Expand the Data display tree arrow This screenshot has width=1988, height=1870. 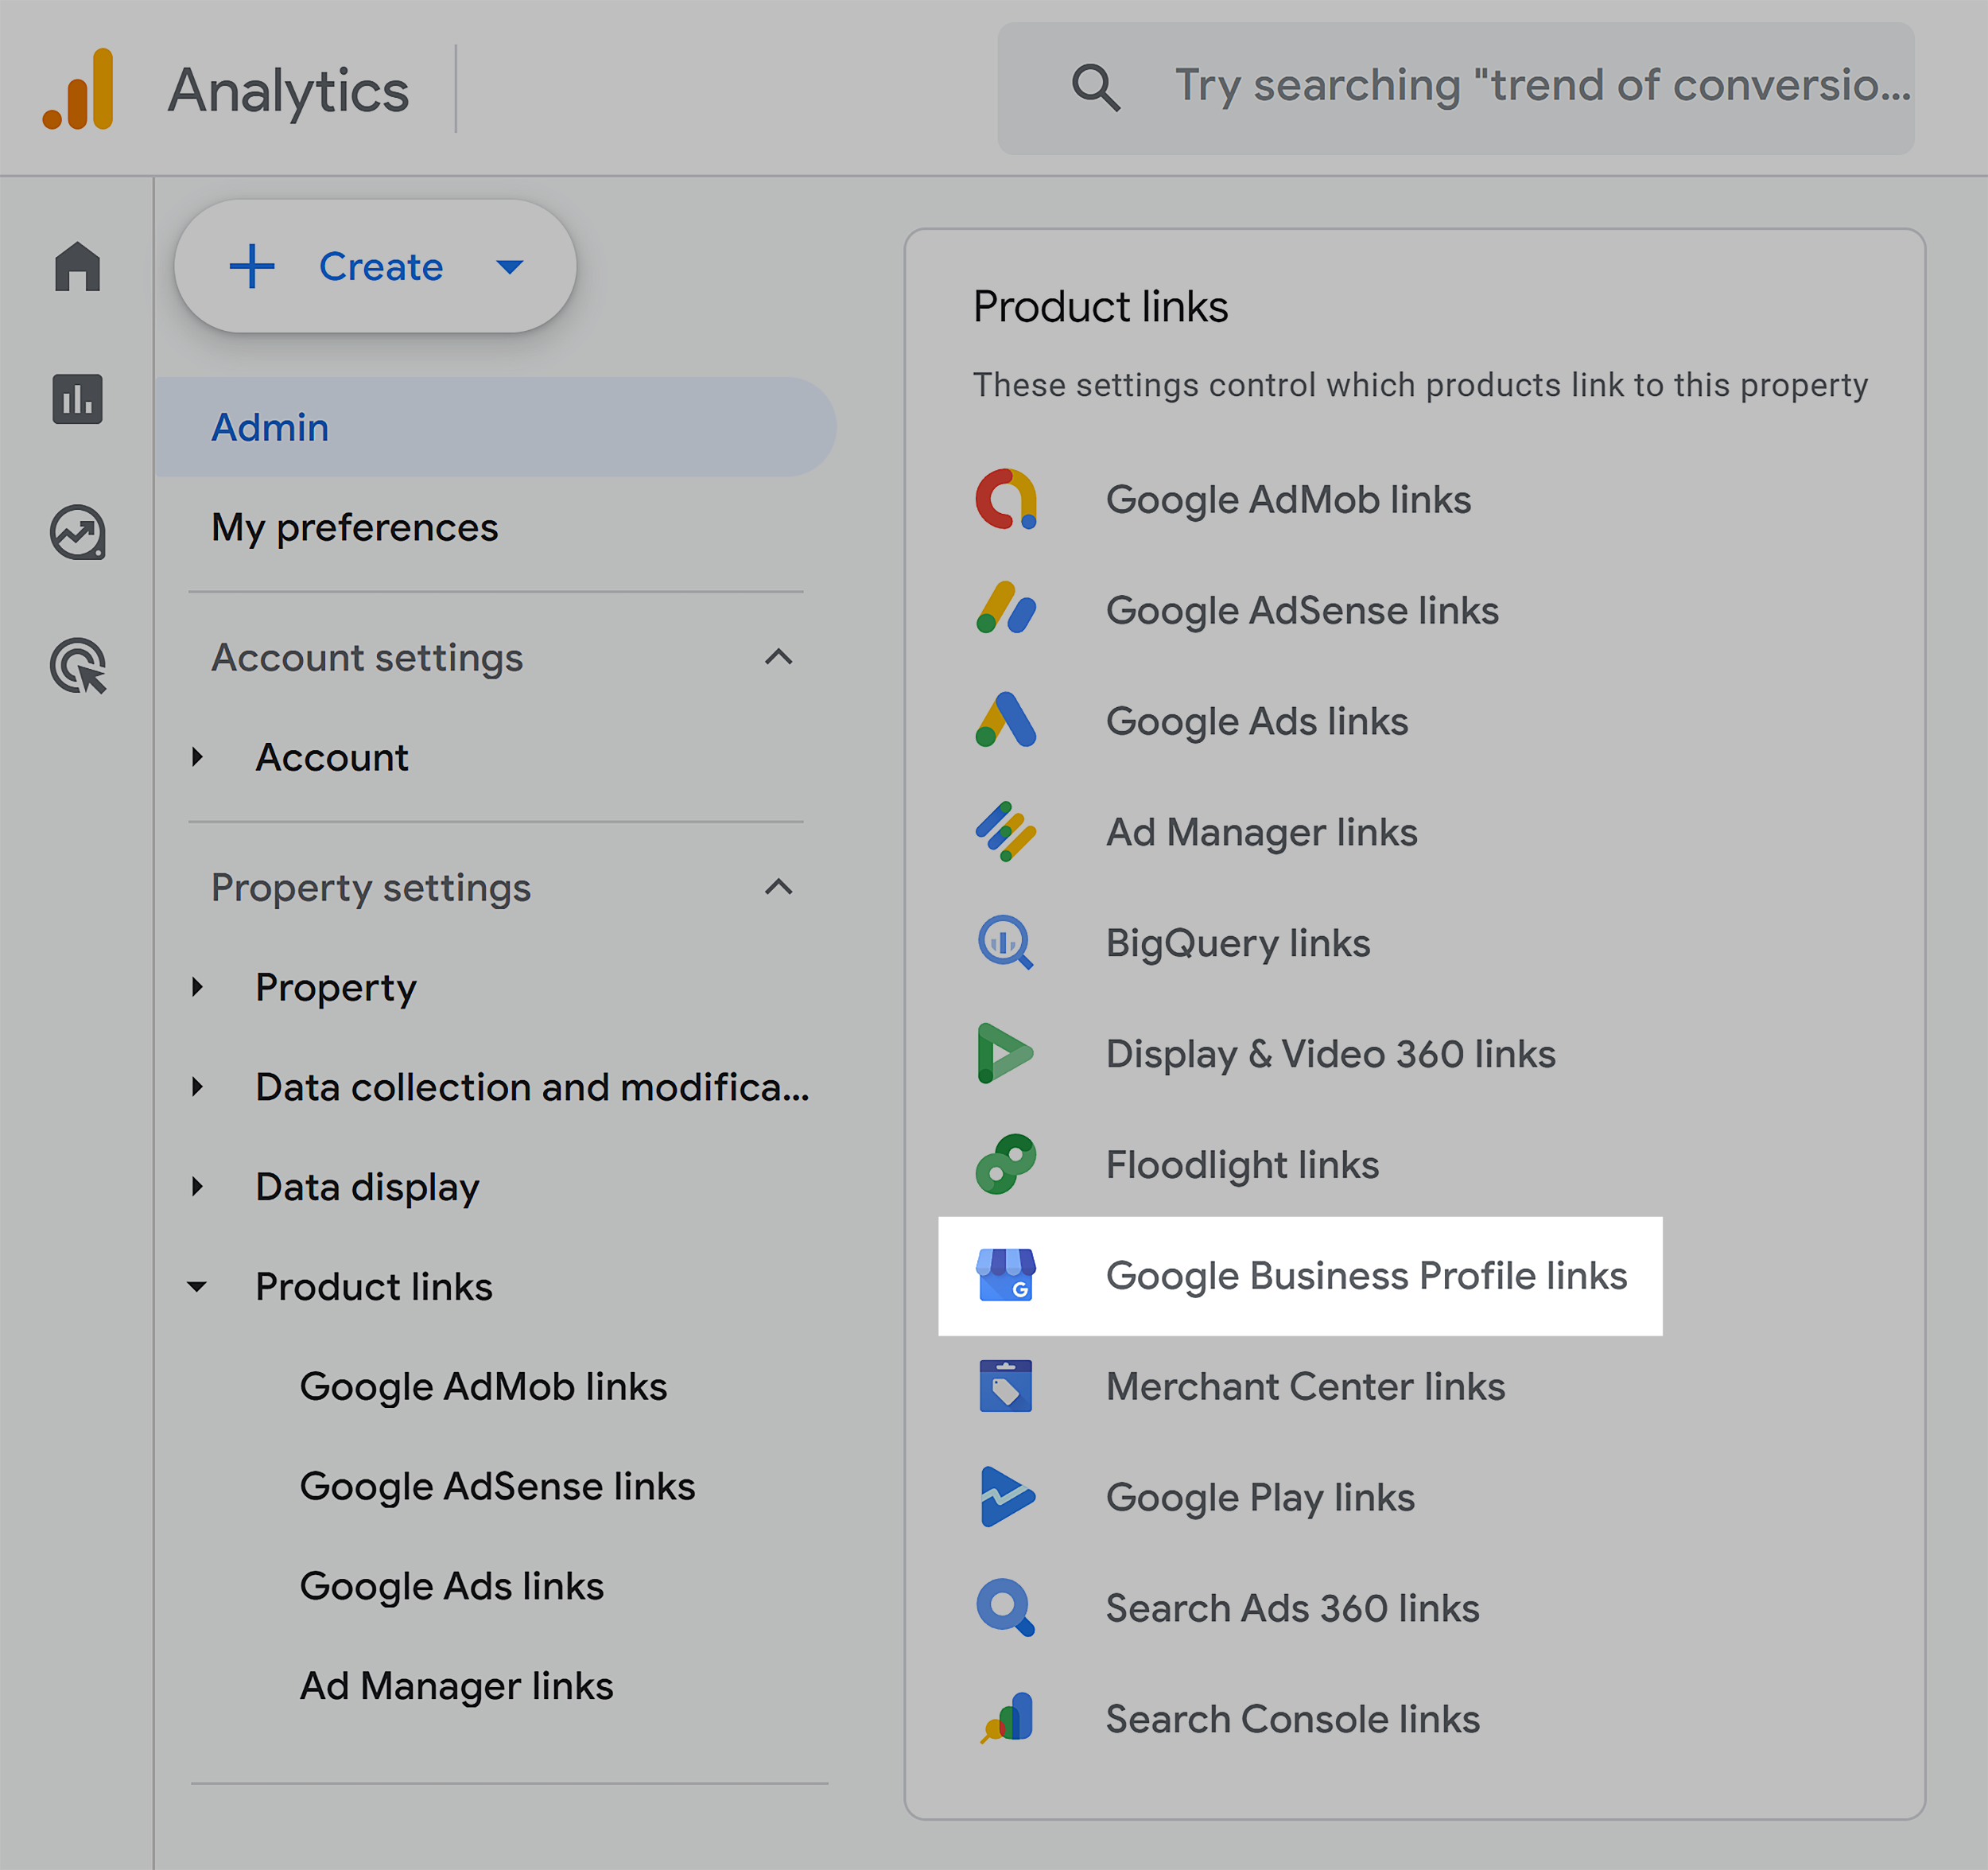coord(198,1187)
